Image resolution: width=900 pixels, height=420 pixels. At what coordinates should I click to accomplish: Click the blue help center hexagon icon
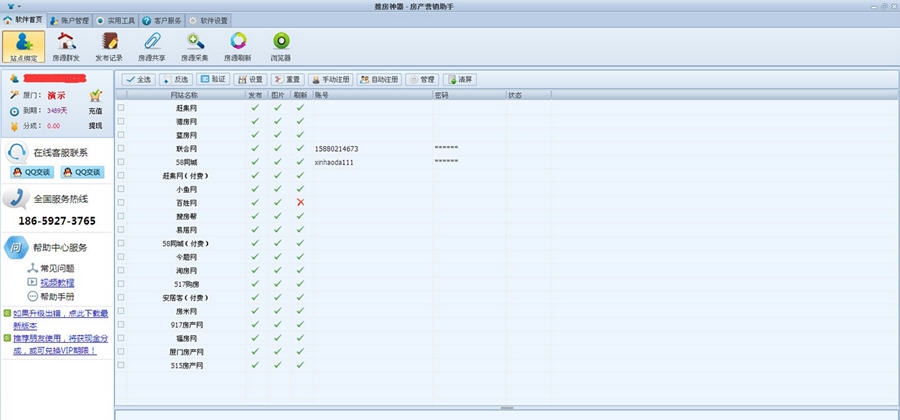coord(16,248)
